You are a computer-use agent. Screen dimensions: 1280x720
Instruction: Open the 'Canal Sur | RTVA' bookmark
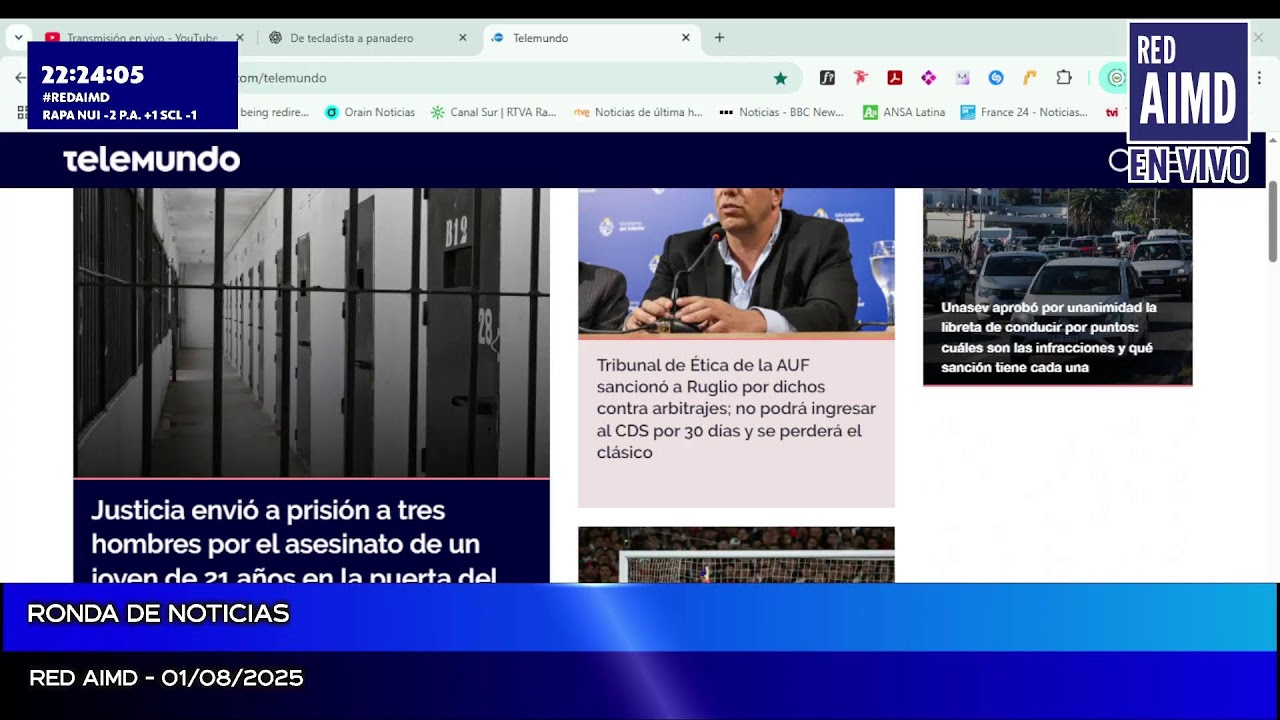click(x=493, y=112)
